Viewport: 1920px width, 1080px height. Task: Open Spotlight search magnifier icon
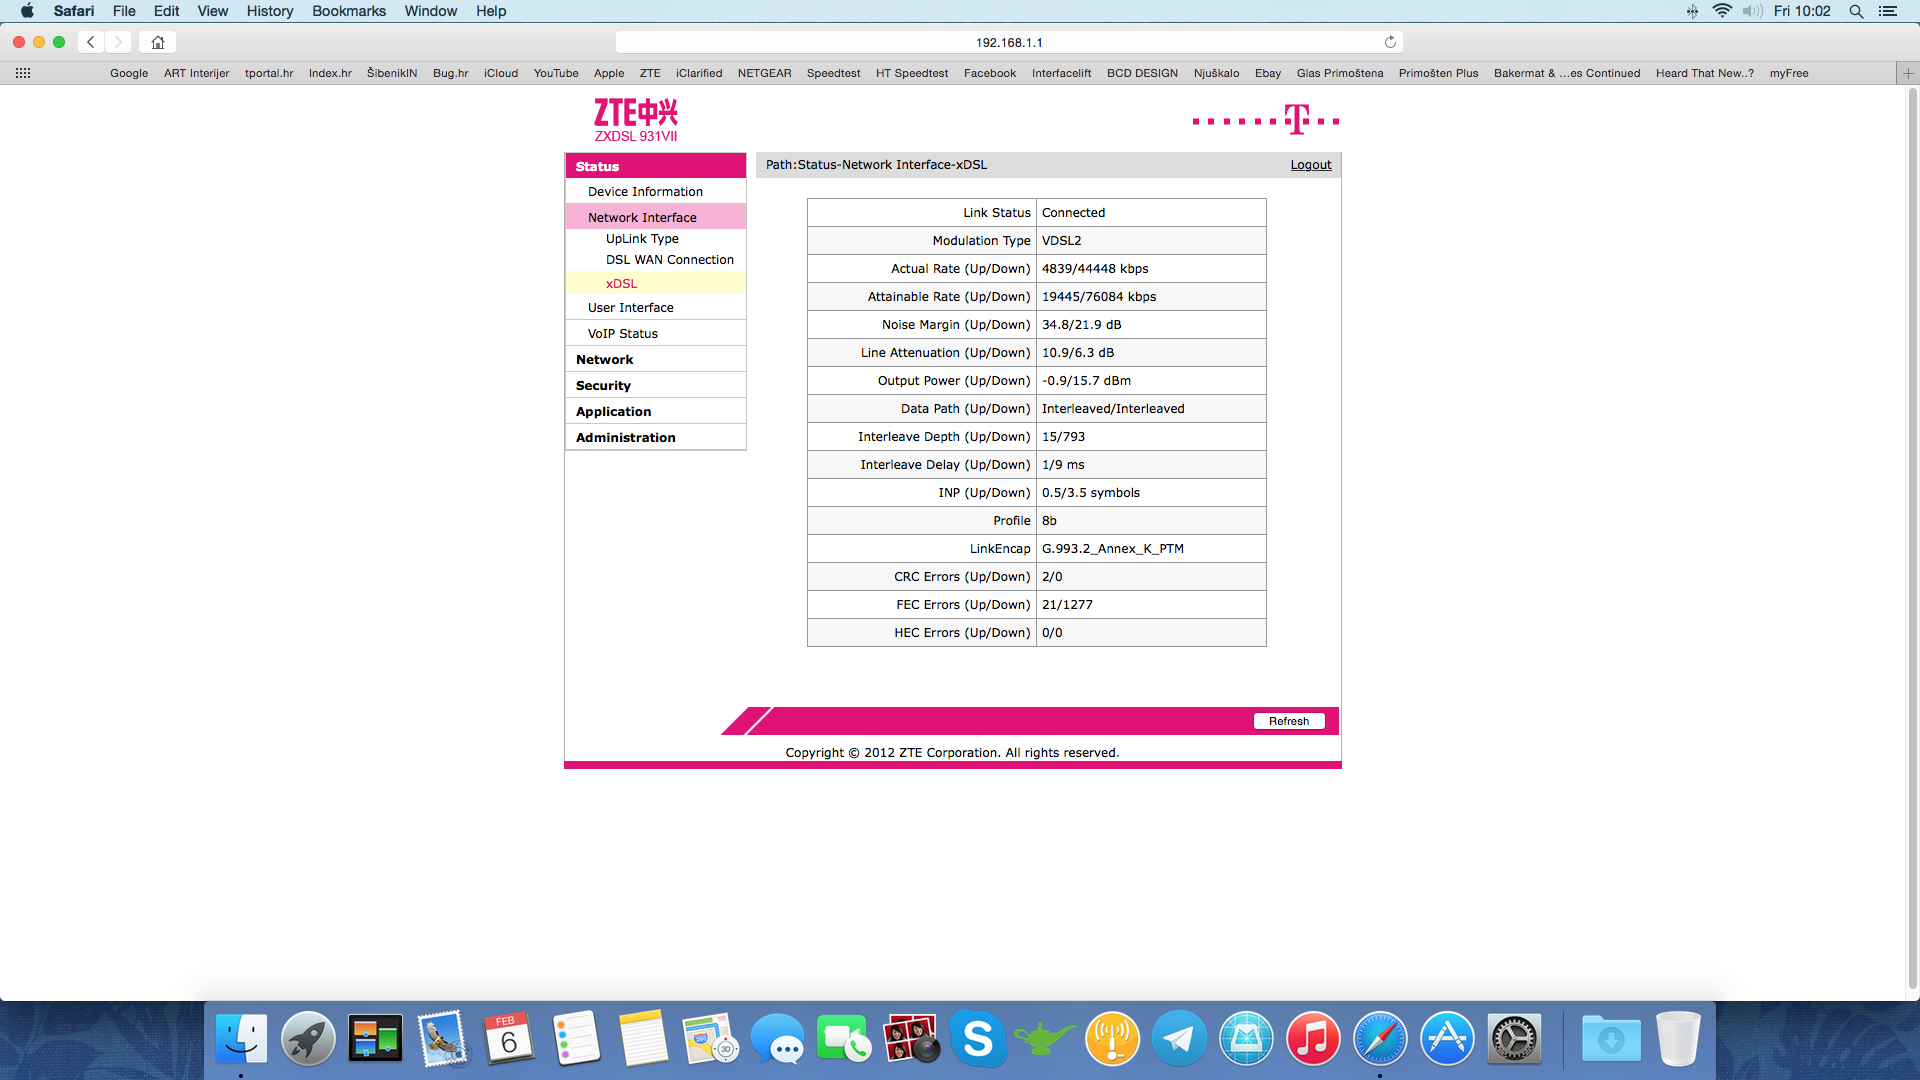coord(1856,11)
